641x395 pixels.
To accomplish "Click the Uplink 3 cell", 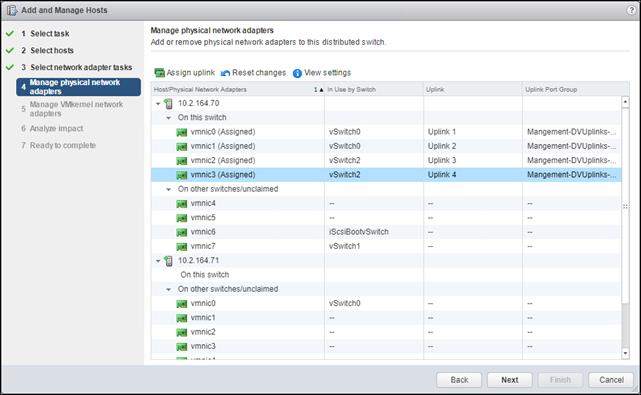I will [442, 161].
